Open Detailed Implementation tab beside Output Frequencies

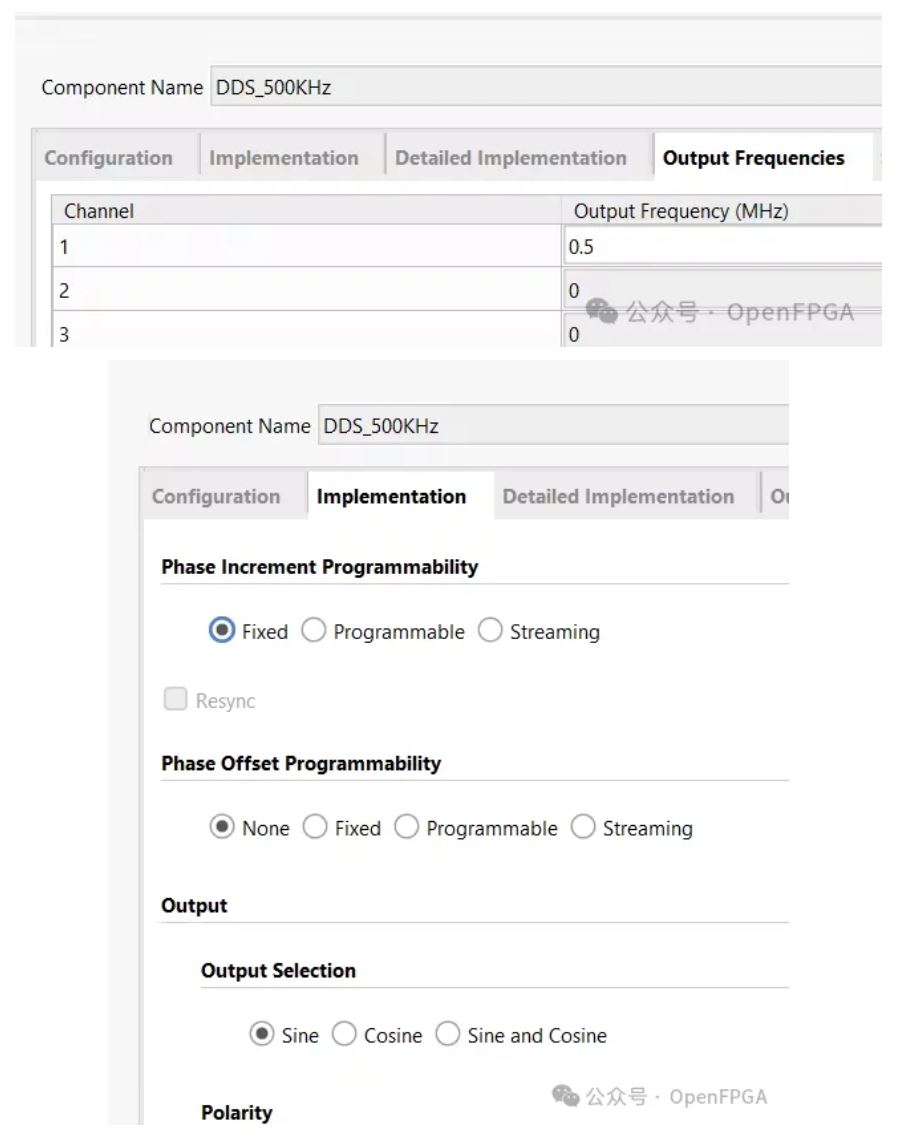(x=510, y=158)
